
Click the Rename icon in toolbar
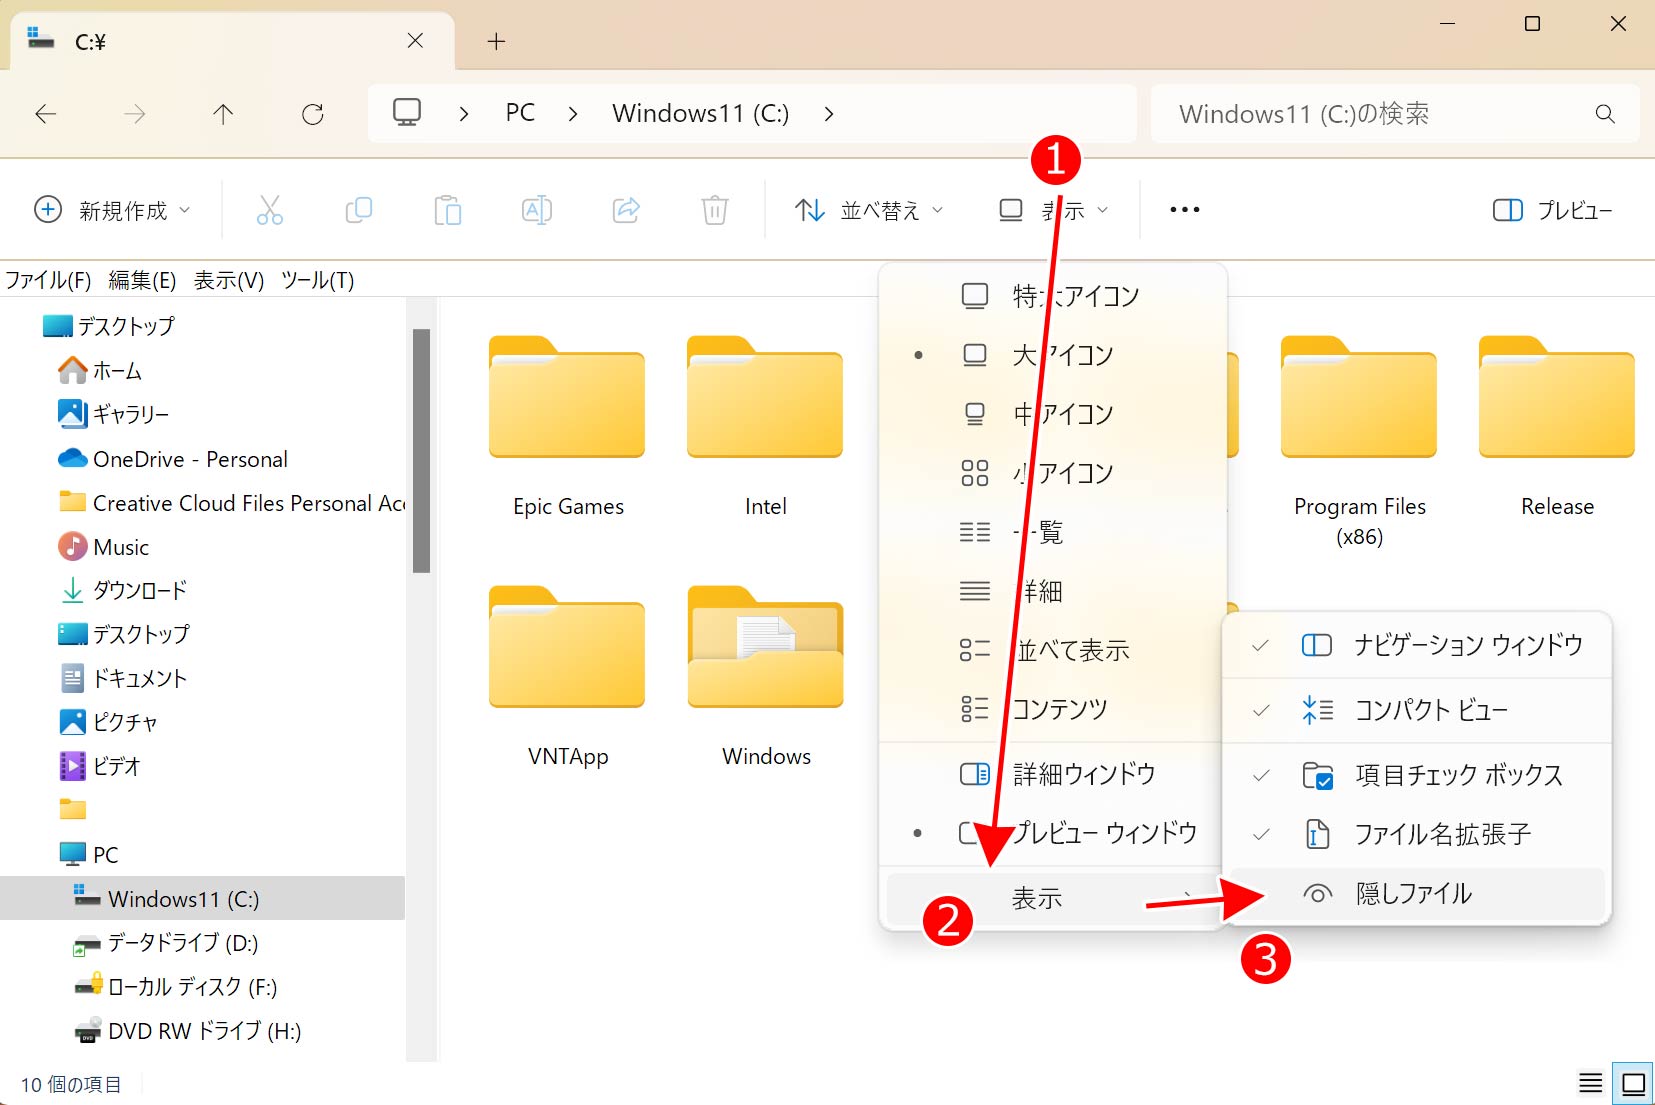(536, 210)
